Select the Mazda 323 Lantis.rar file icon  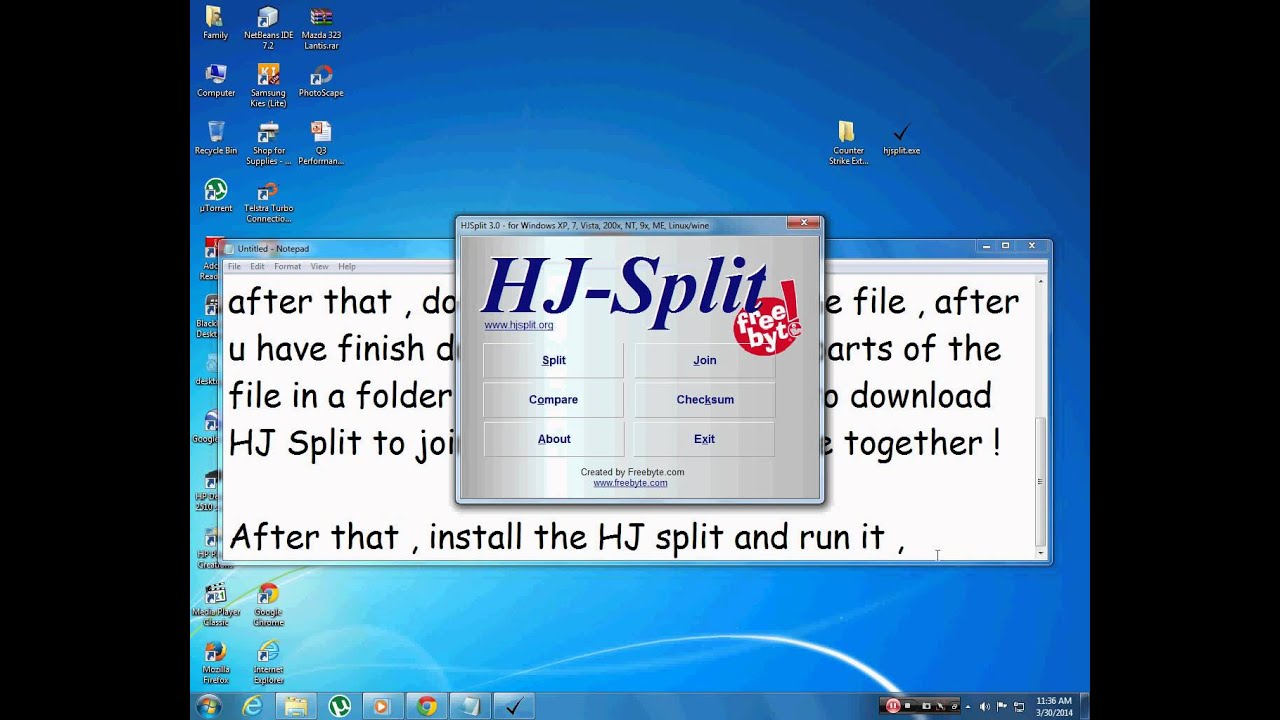(x=321, y=28)
